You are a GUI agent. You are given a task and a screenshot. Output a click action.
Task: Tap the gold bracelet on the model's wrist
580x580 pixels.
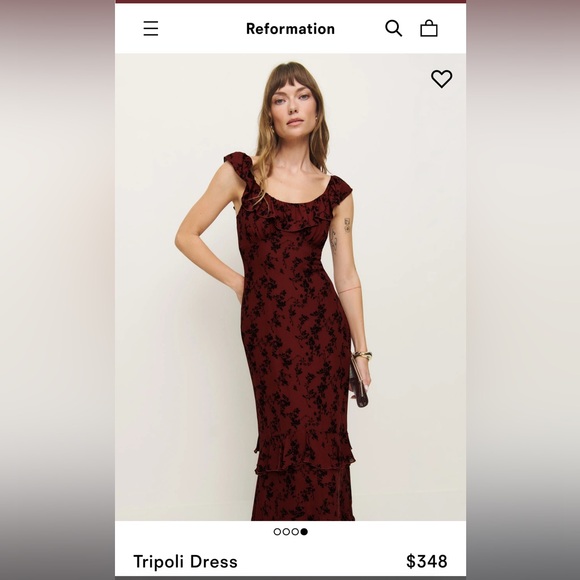362,356
